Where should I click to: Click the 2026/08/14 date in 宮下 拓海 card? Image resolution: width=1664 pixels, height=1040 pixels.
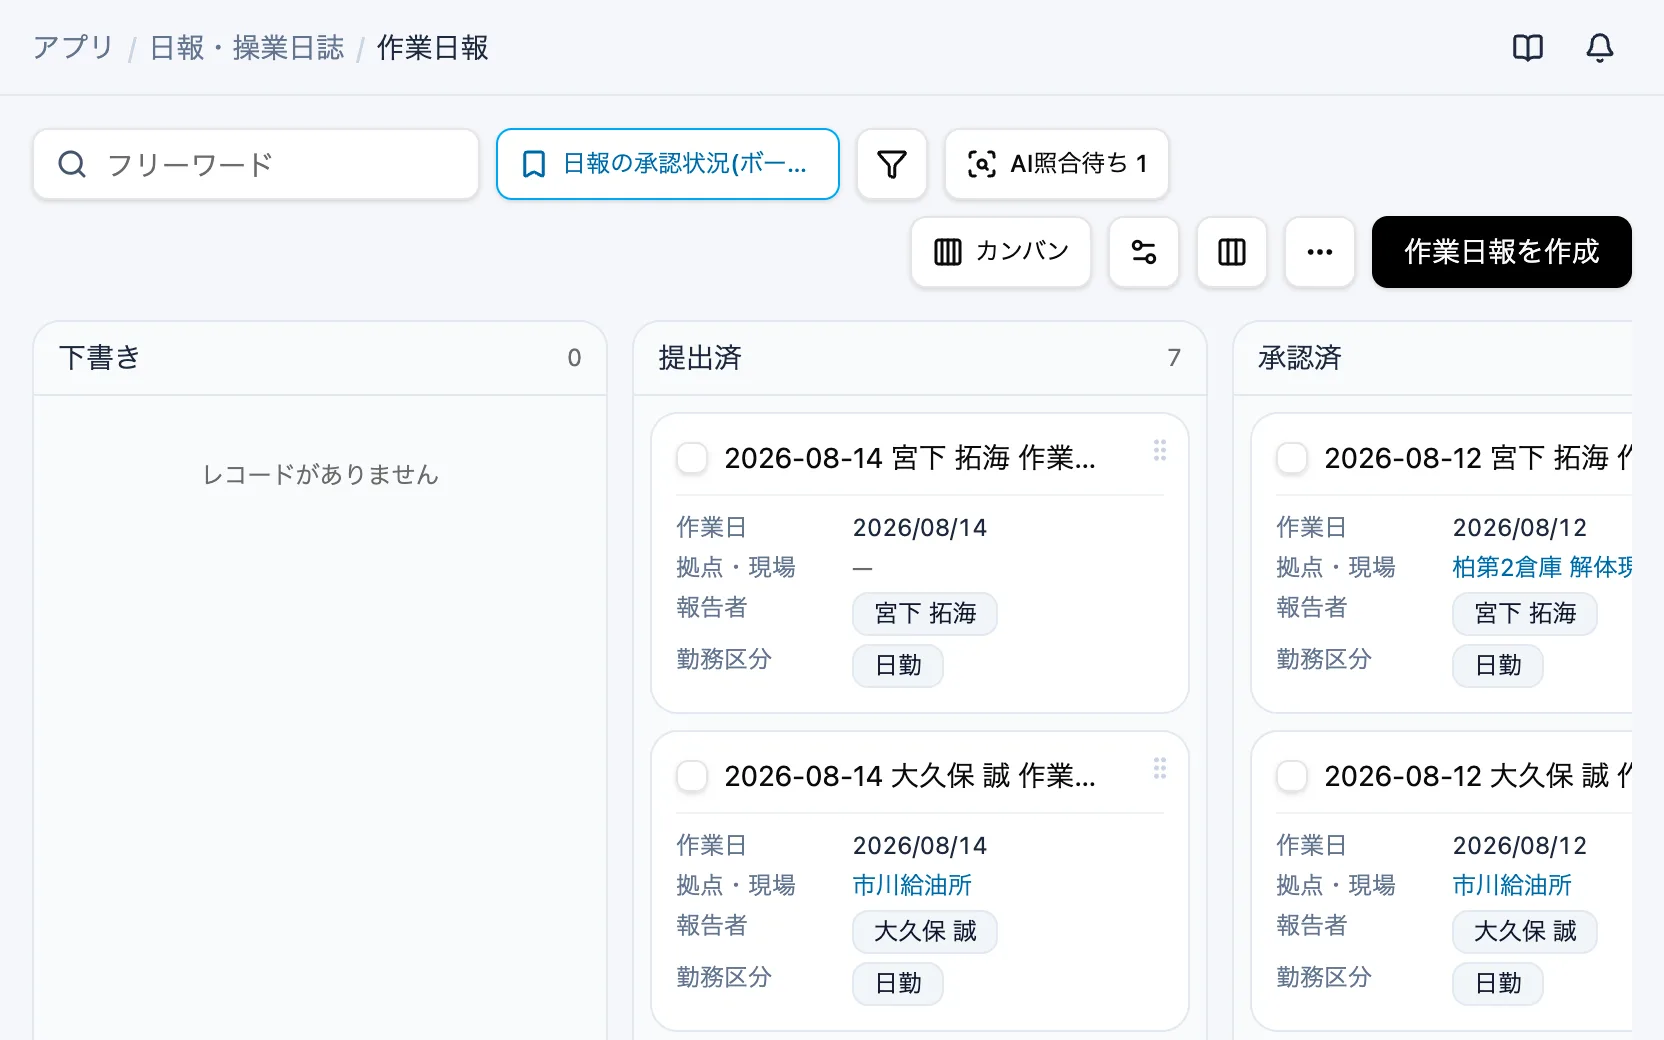[920, 527]
